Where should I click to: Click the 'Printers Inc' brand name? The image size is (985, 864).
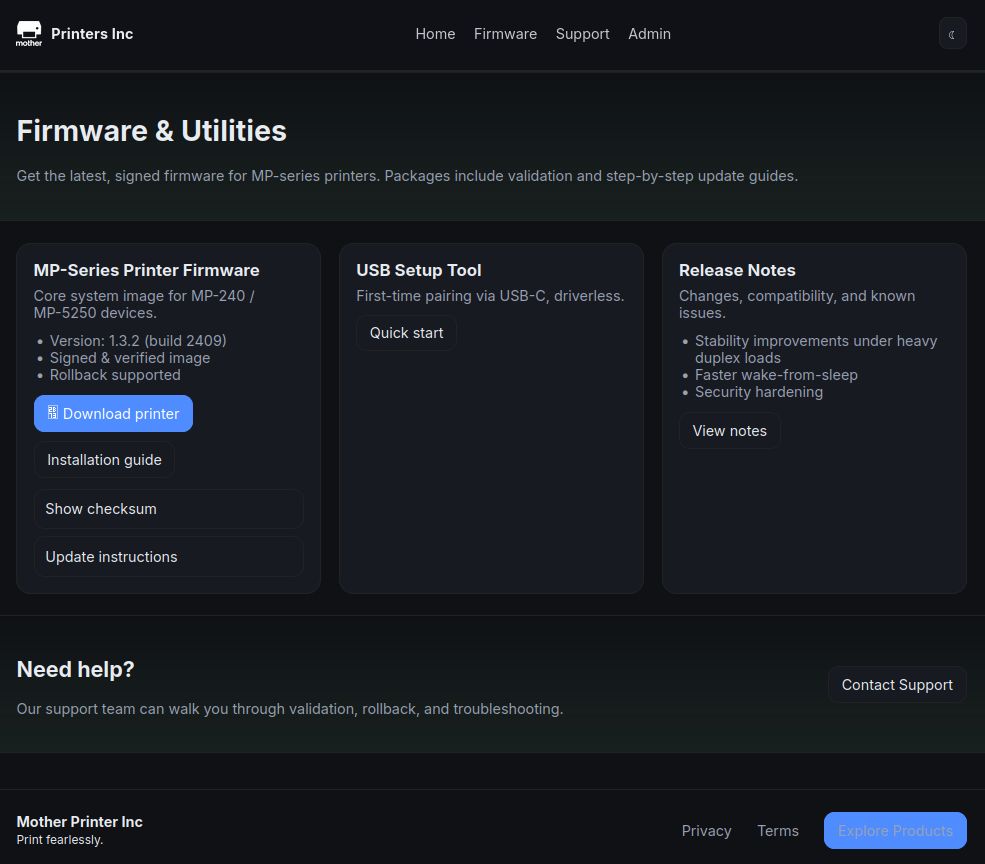pos(92,33)
